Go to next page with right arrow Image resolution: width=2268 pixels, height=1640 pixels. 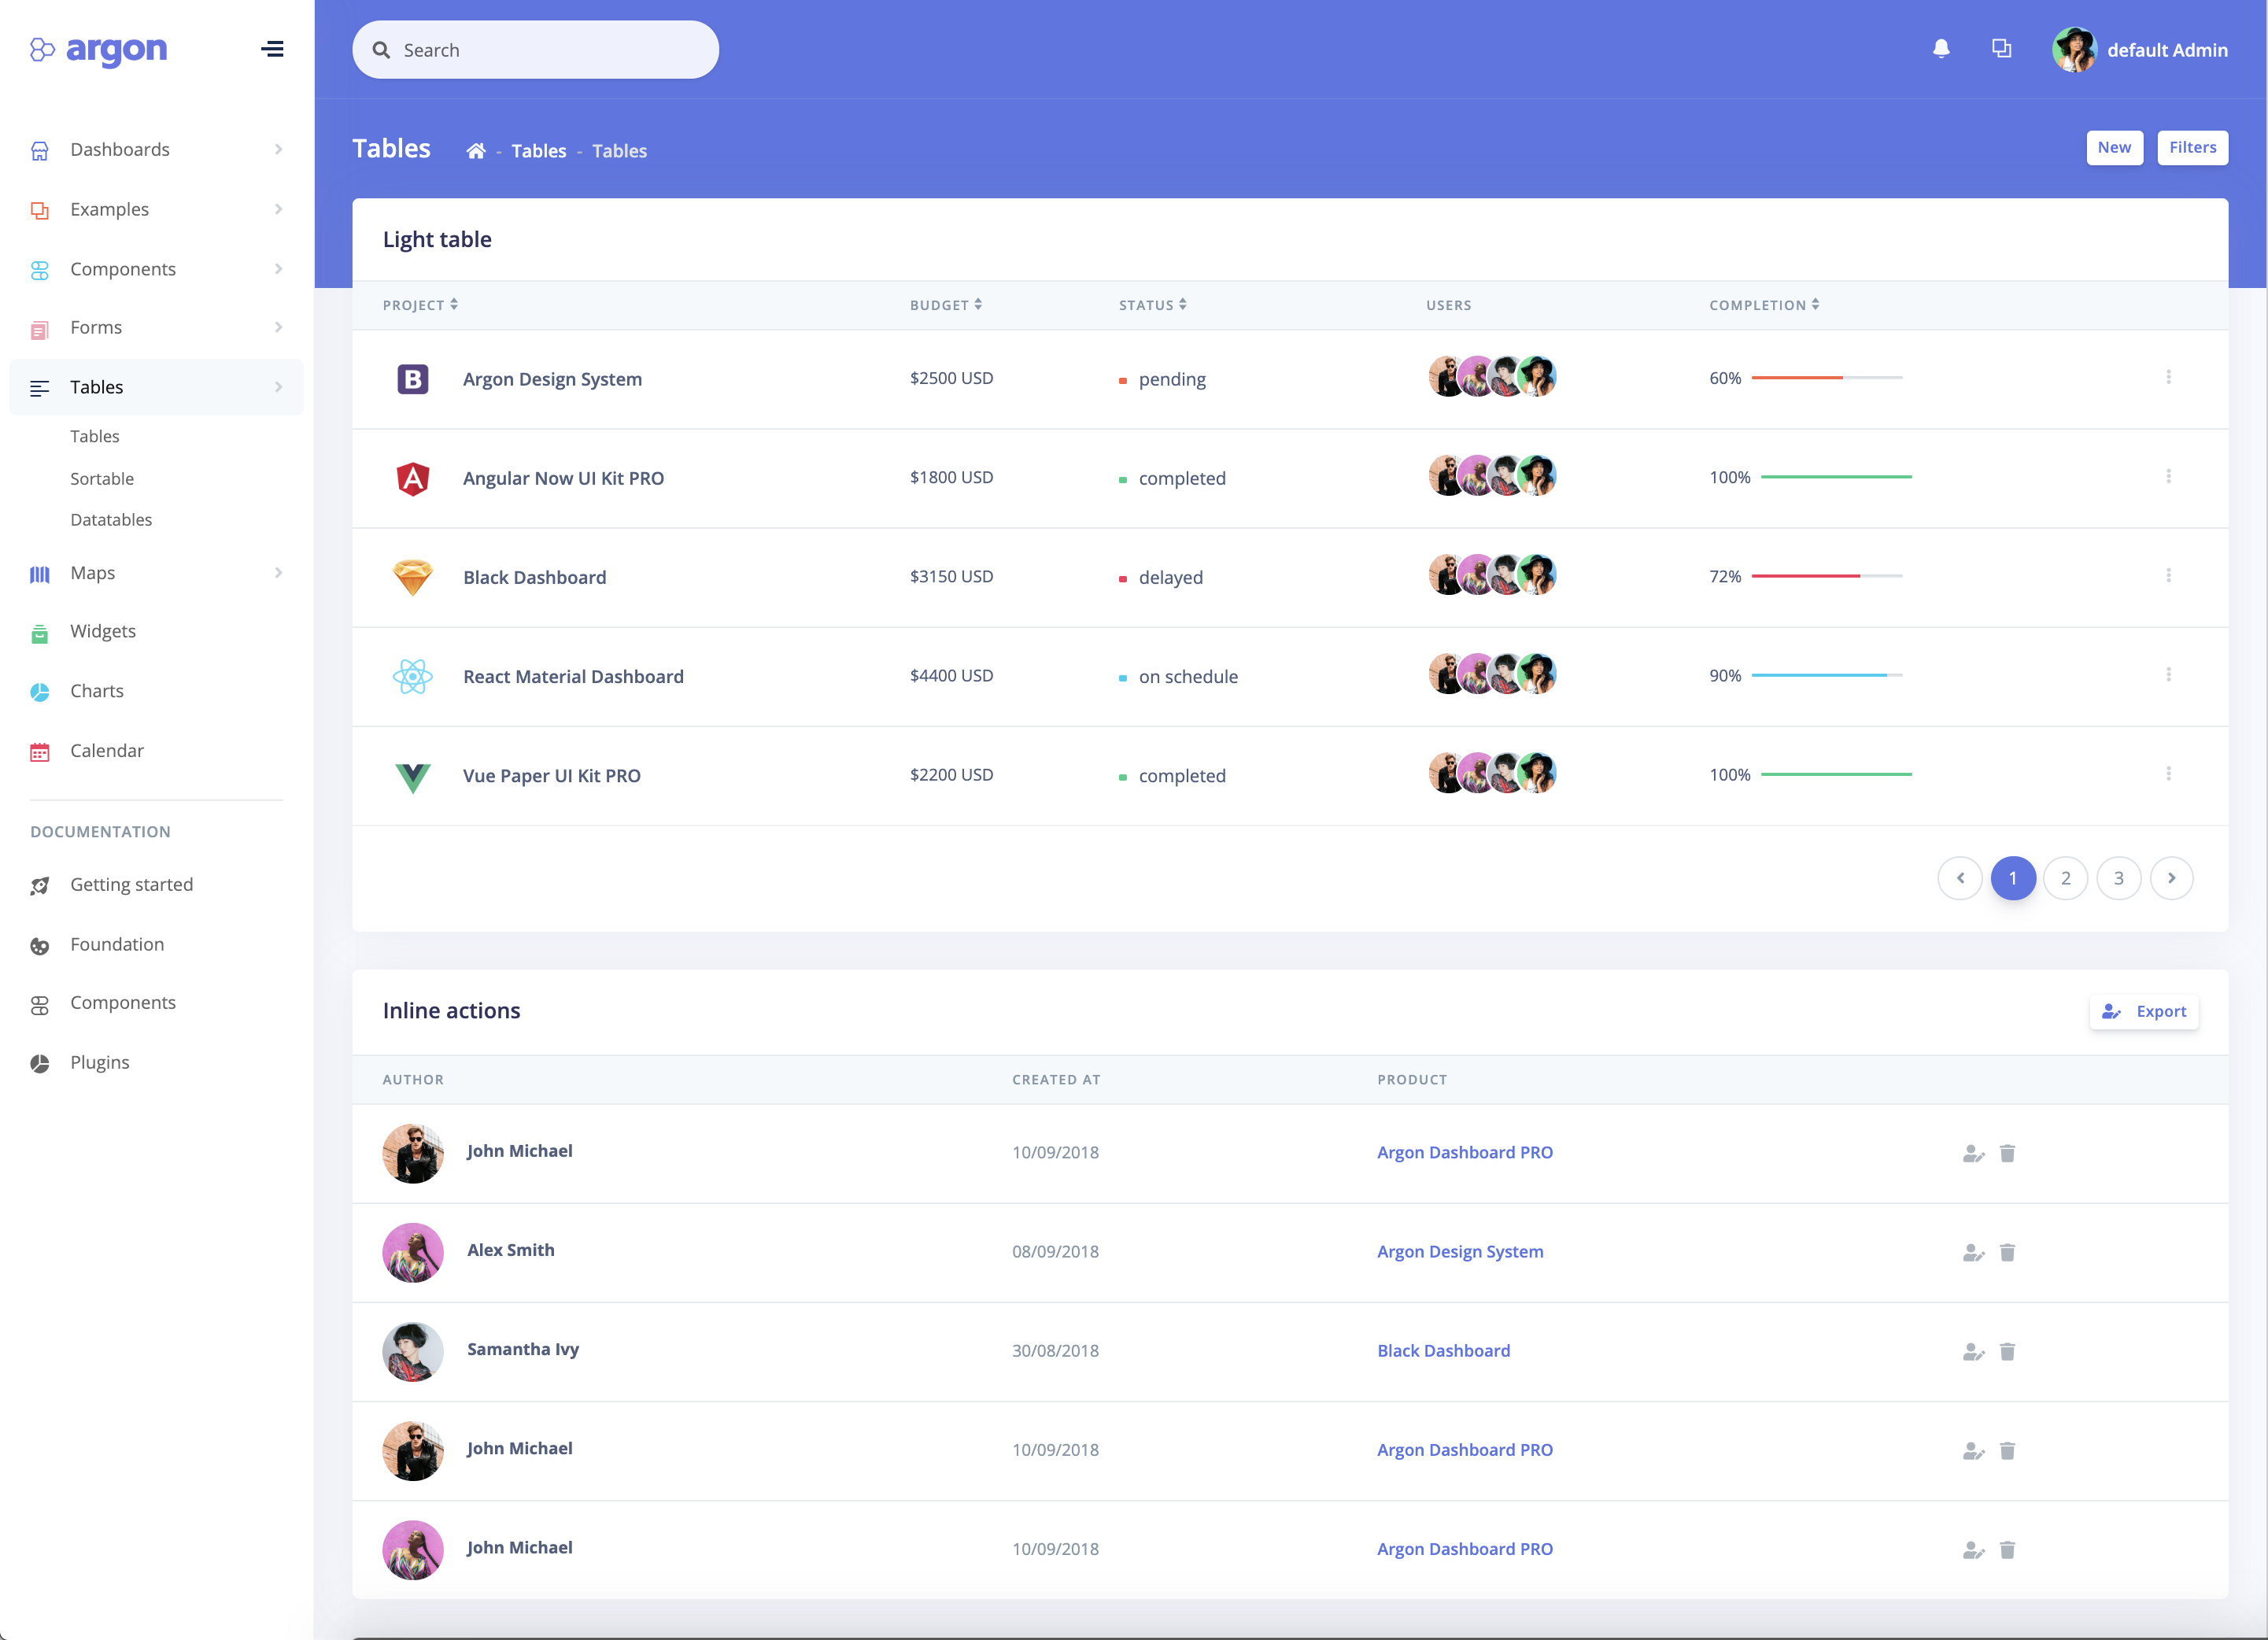pos(2171,879)
